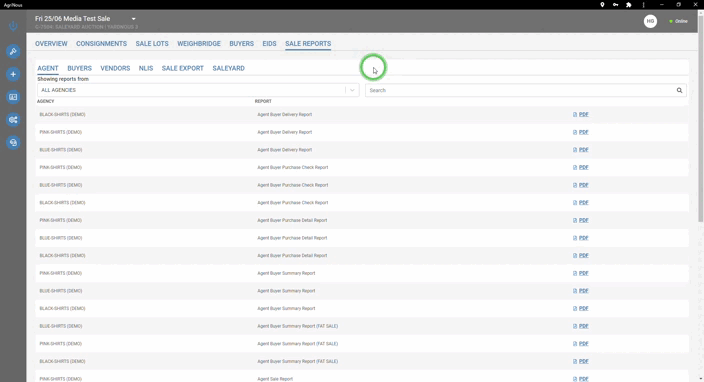Click the REPORT column header
The height and width of the screenshot is (382, 704).
tap(263, 101)
